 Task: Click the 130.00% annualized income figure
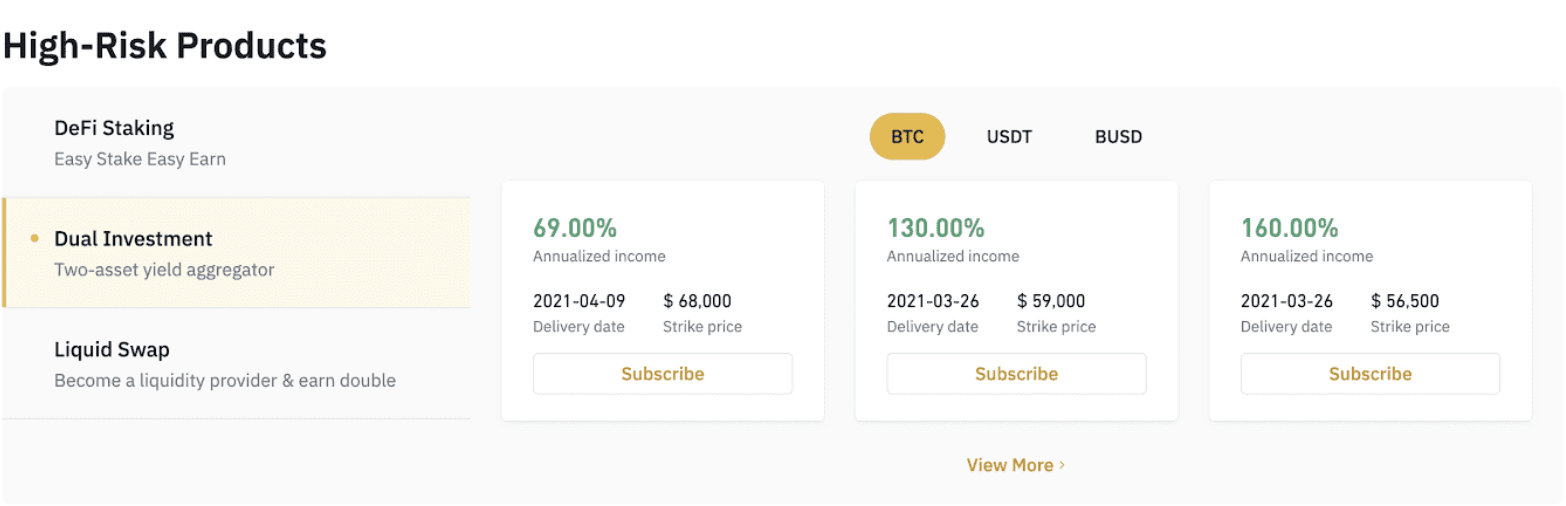tap(936, 227)
